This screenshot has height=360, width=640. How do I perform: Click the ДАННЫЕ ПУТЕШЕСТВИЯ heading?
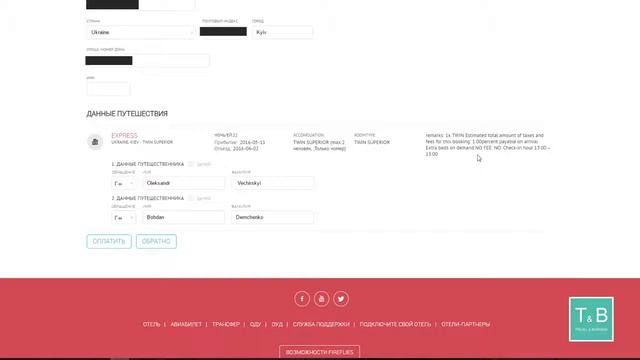[127, 114]
